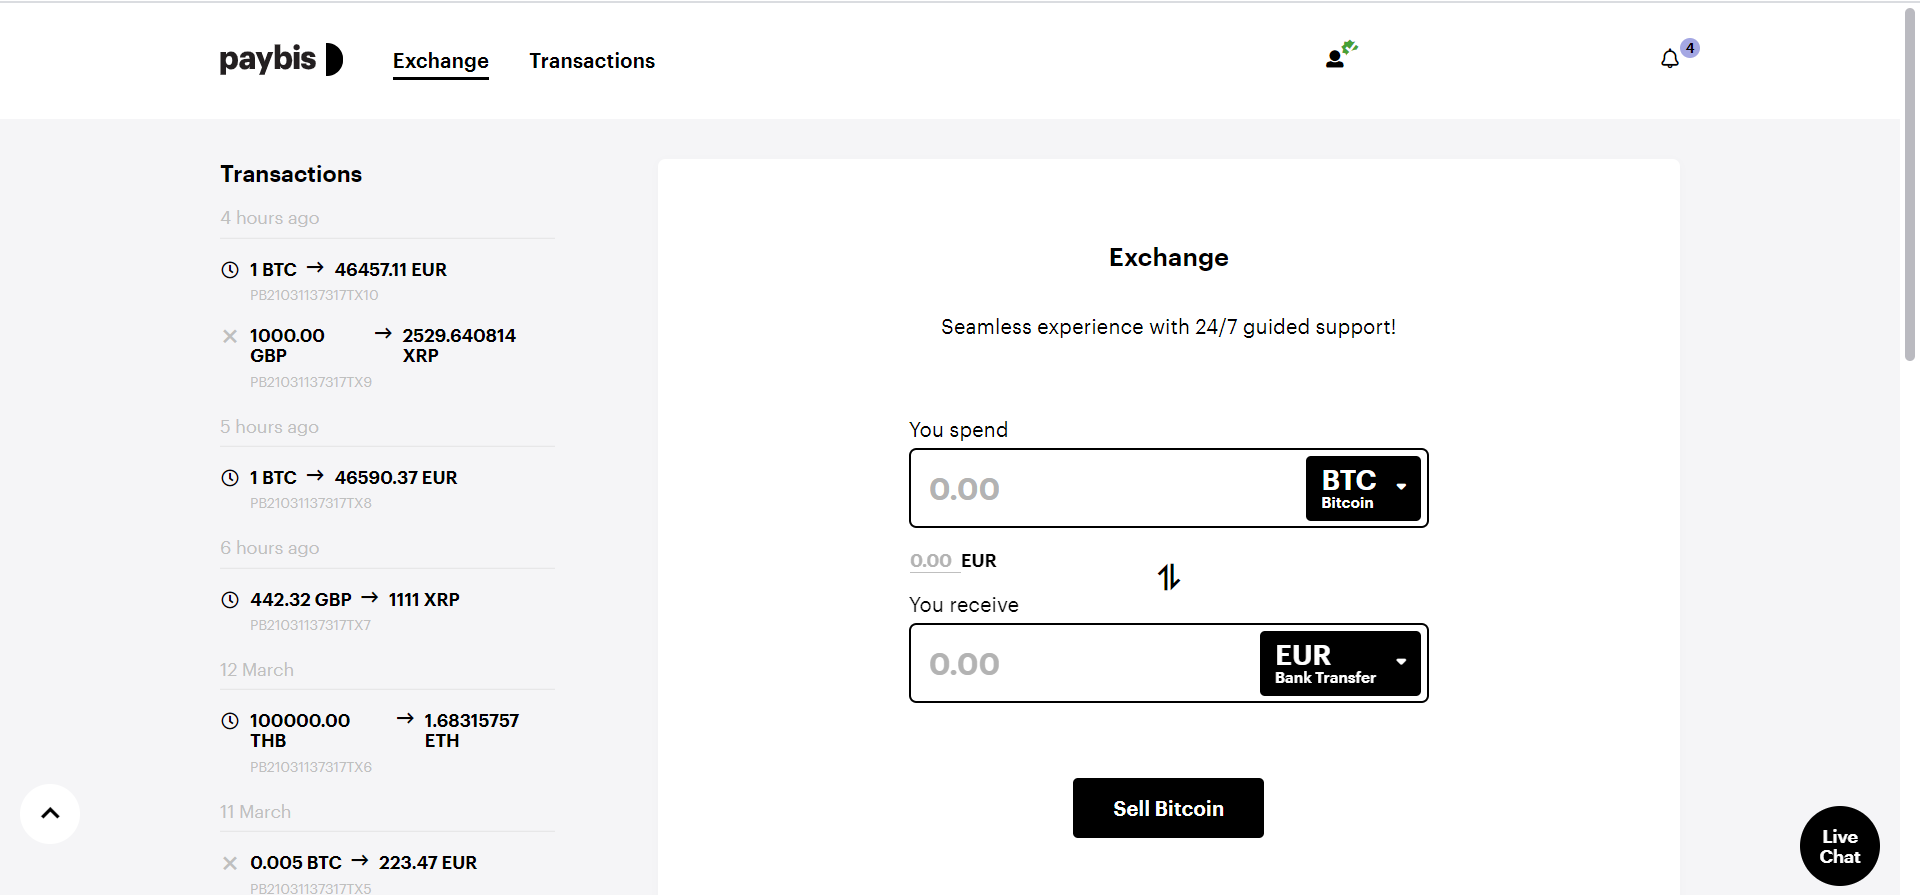Click the Paybis logo
The height and width of the screenshot is (895, 1920).
281,60
